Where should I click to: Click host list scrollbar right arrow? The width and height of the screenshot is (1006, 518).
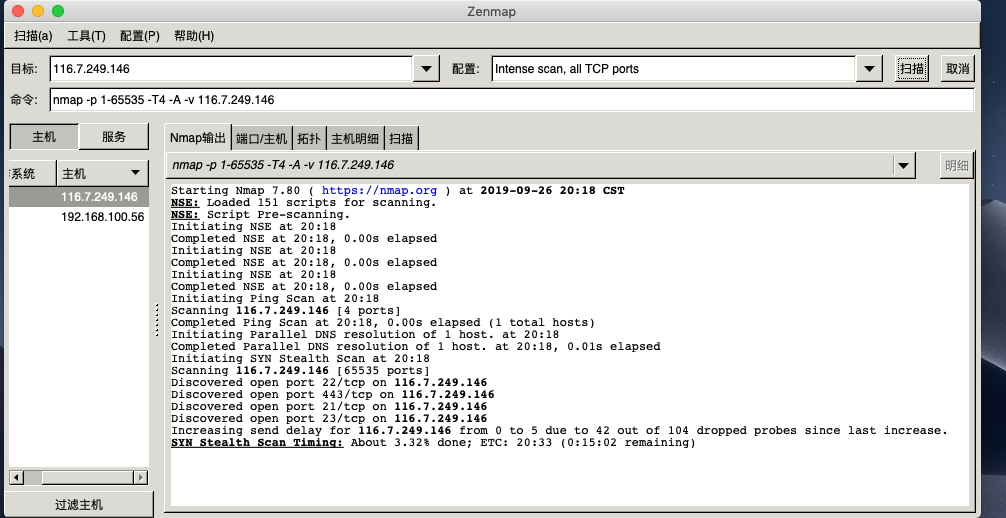[x=141, y=478]
